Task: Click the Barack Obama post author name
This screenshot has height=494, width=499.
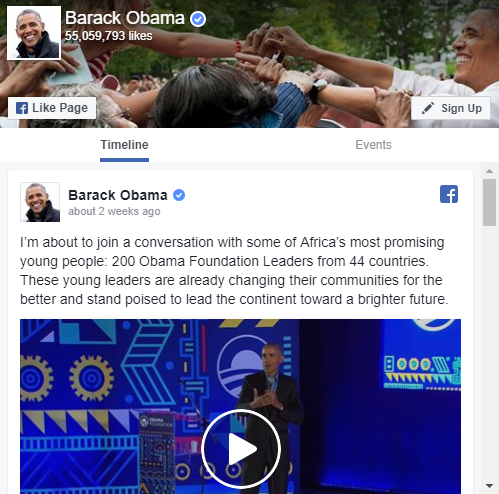Action: (x=118, y=195)
